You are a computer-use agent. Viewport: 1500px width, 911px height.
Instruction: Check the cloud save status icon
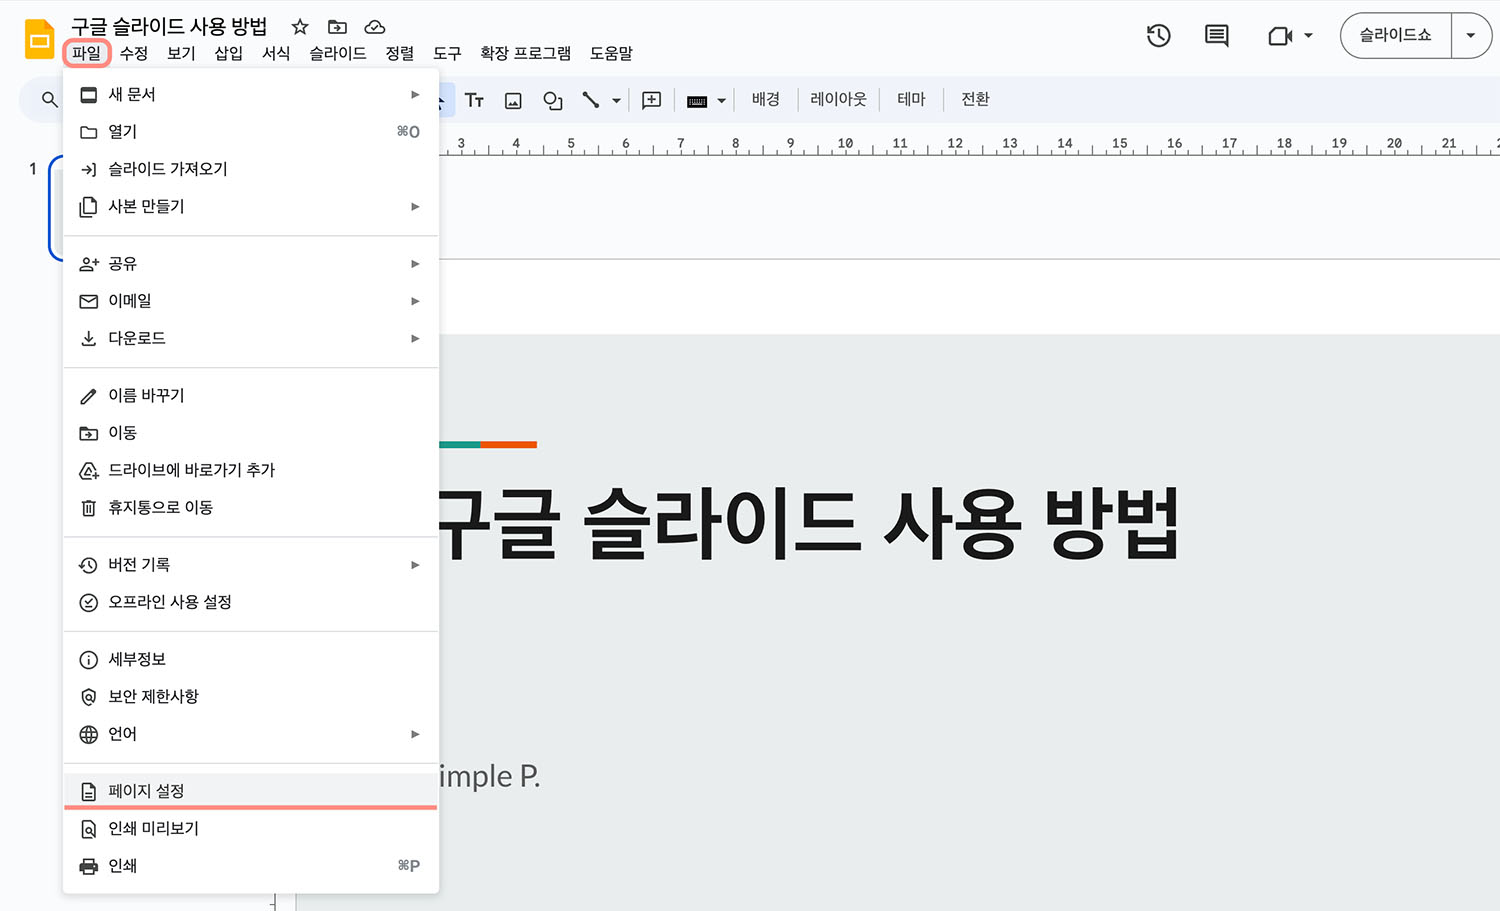point(374,27)
